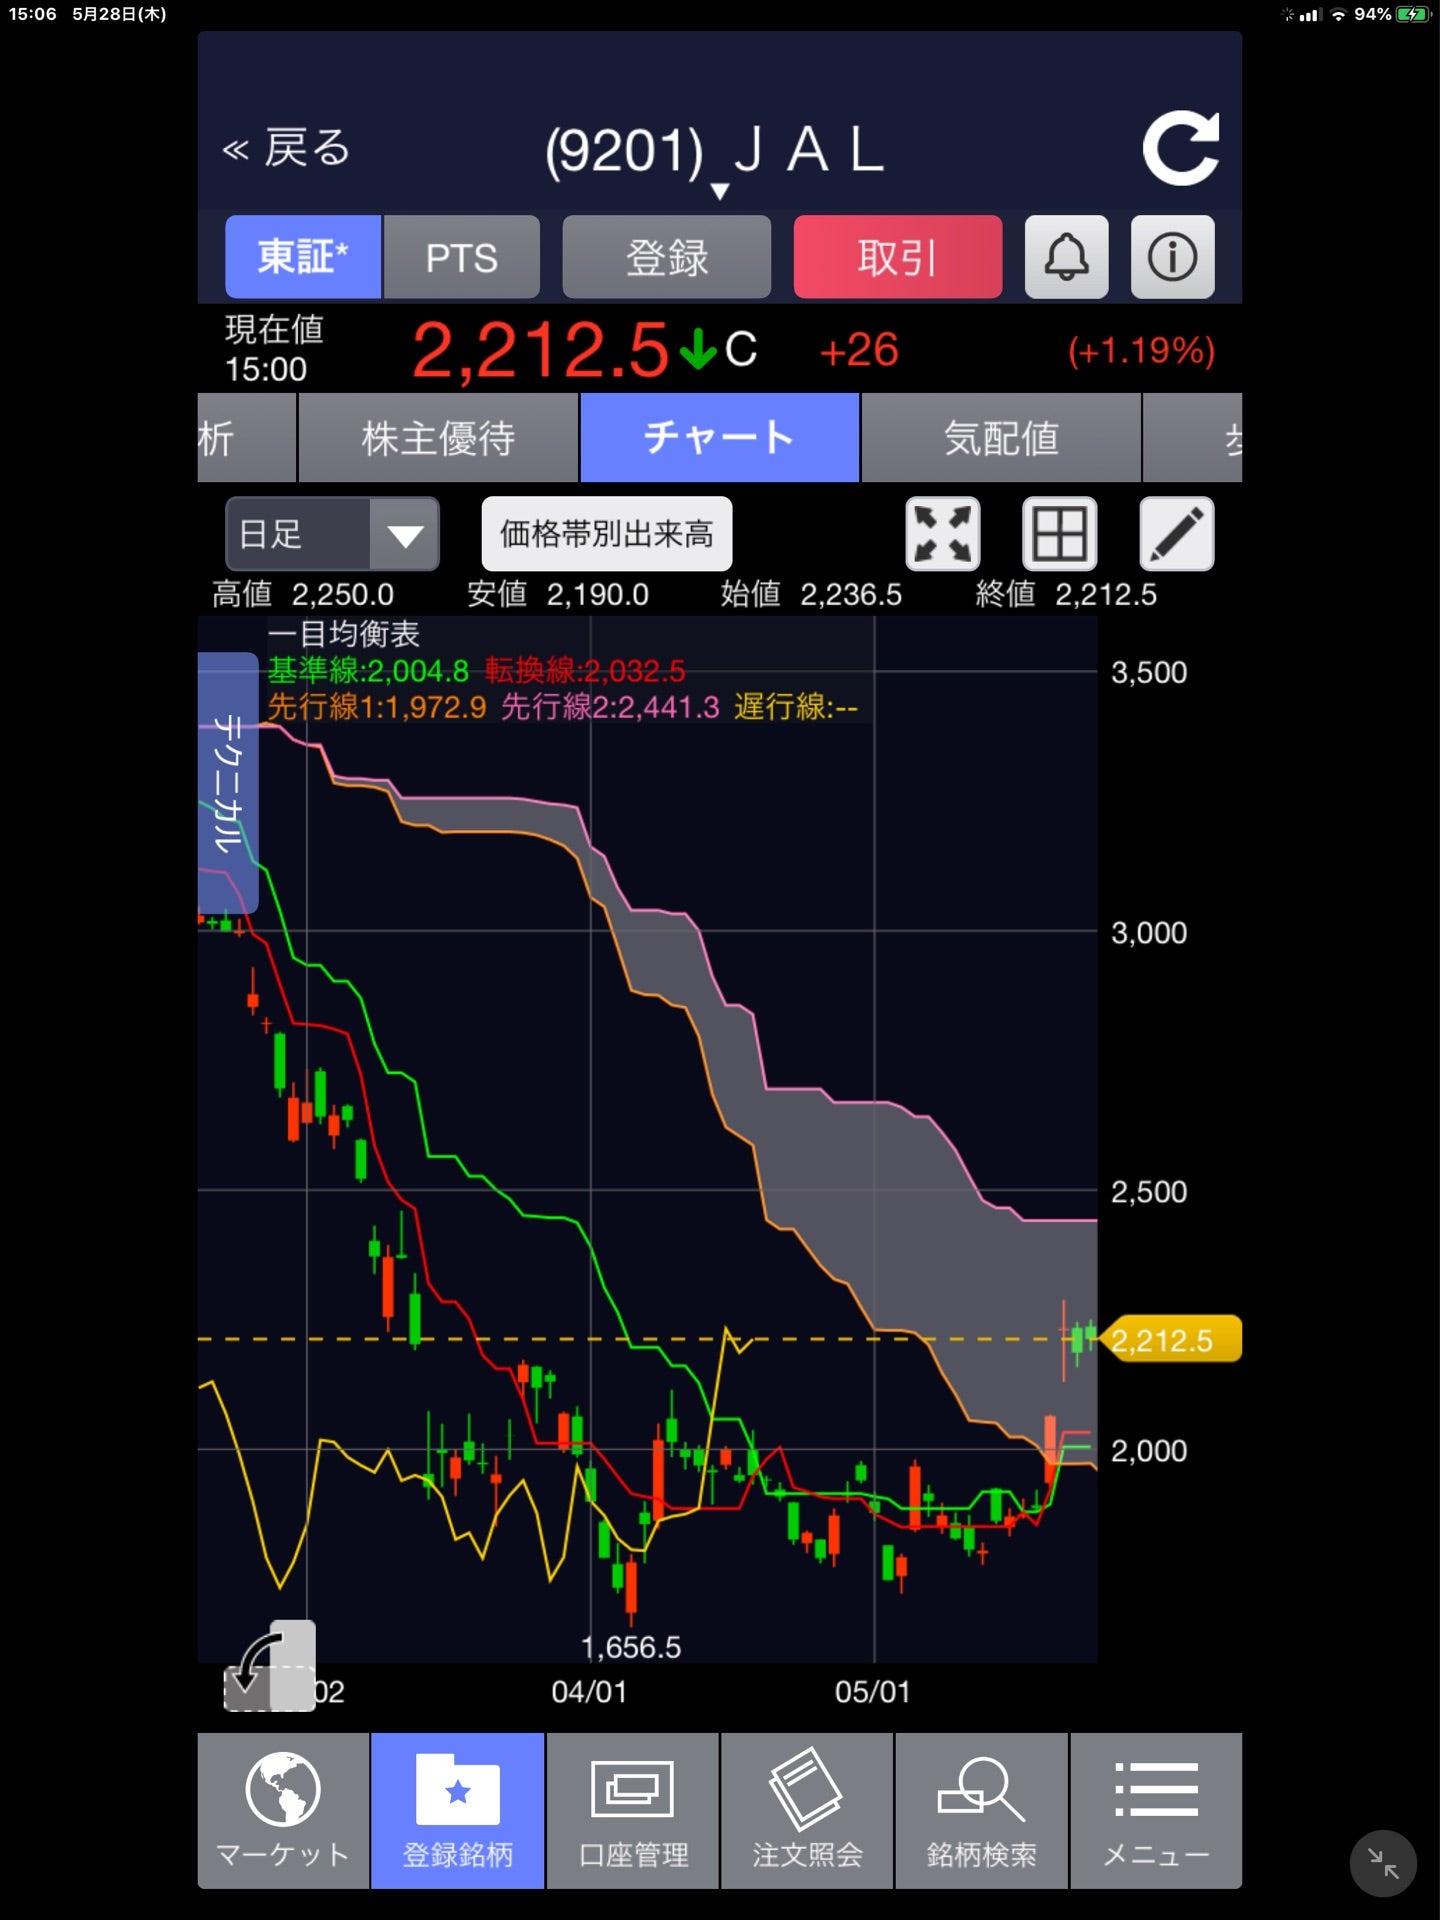The width and height of the screenshot is (1440, 1920).
Task: Tap the 価格帯別出来高 button
Action: coord(607,534)
